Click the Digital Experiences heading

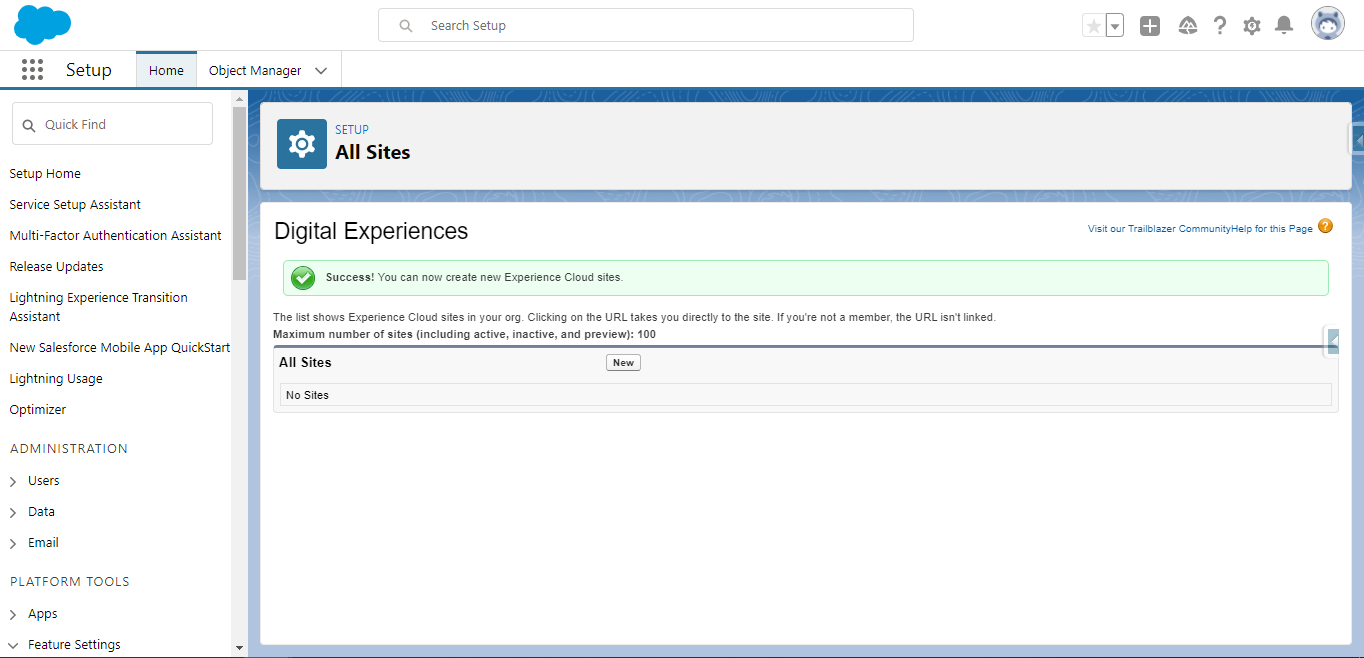371,231
